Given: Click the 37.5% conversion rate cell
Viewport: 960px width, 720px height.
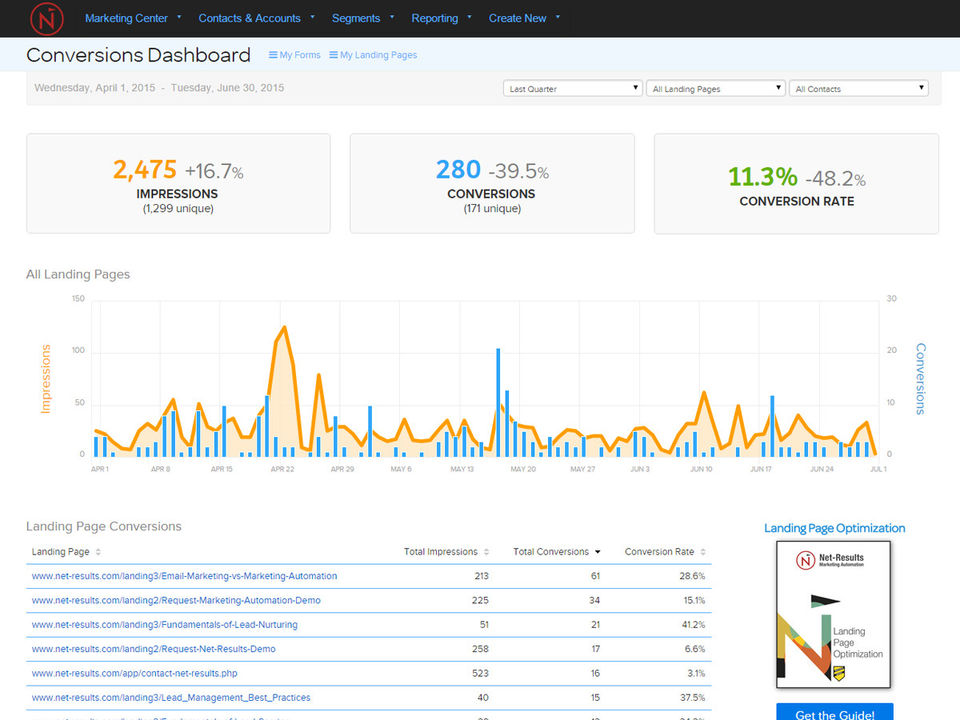Looking at the screenshot, I should (x=692, y=698).
